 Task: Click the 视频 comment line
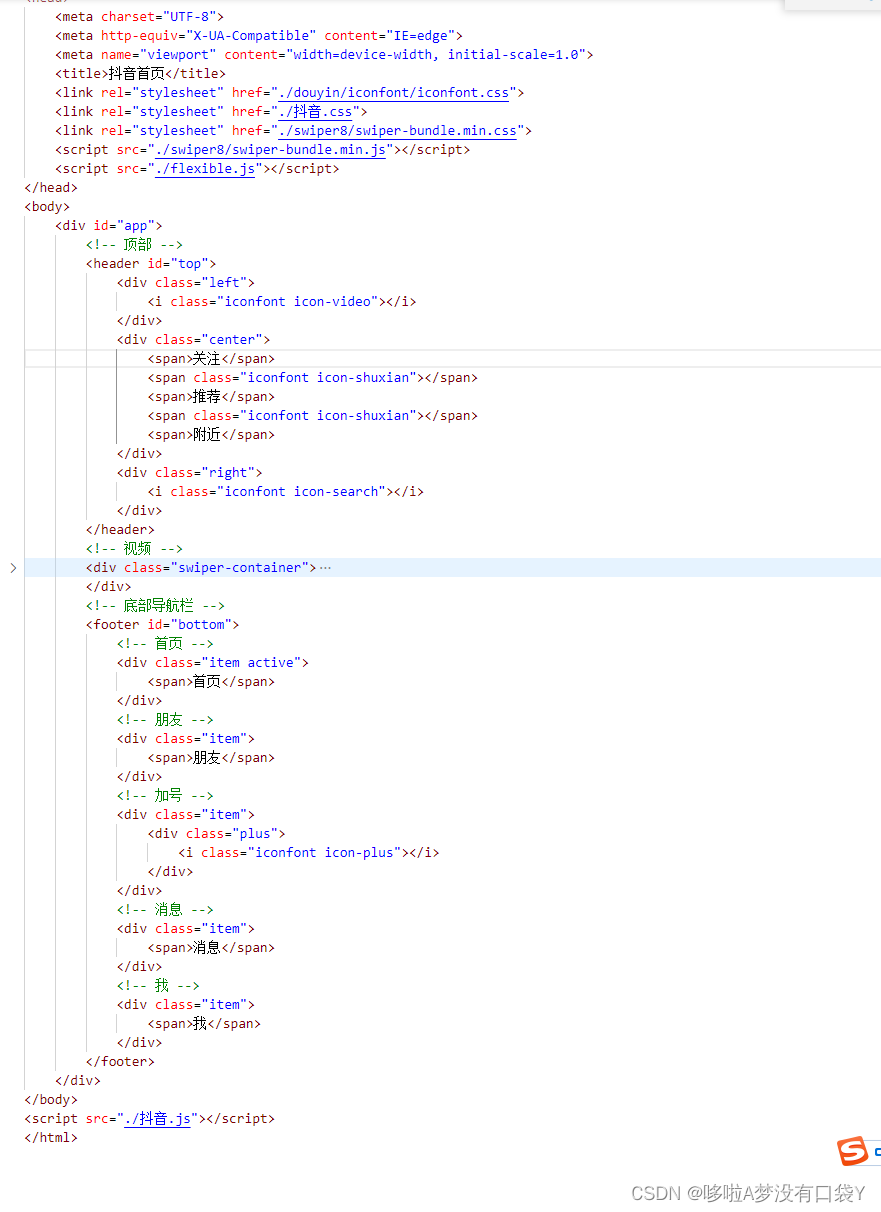point(134,549)
